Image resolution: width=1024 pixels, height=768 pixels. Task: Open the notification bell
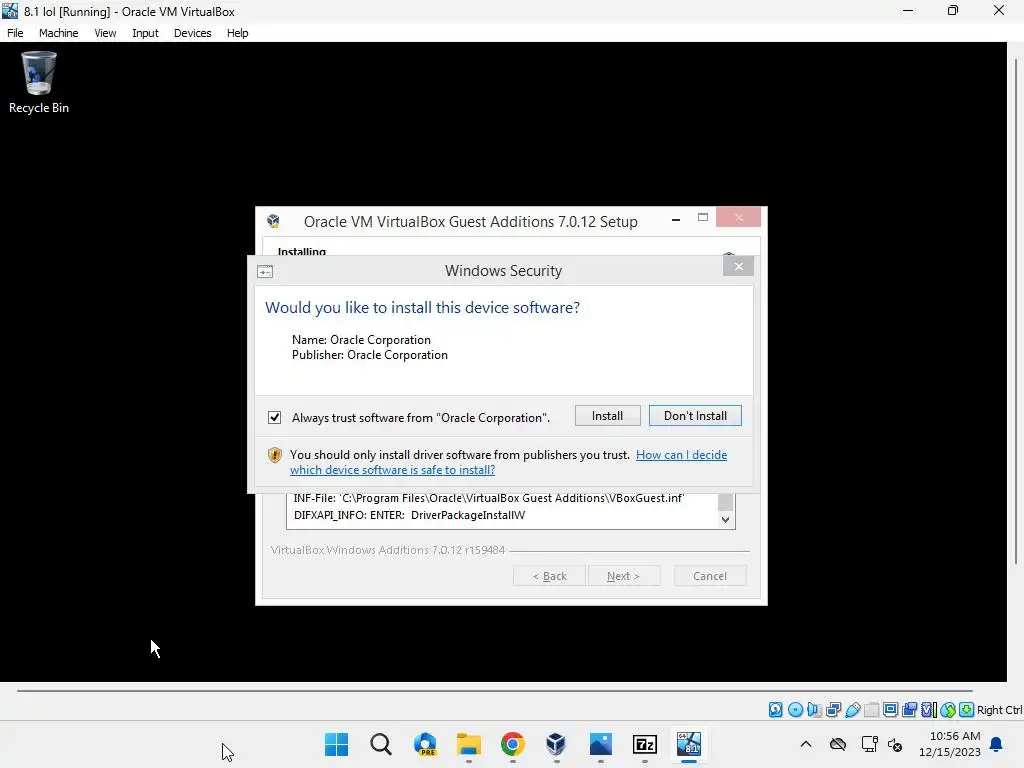coord(997,744)
